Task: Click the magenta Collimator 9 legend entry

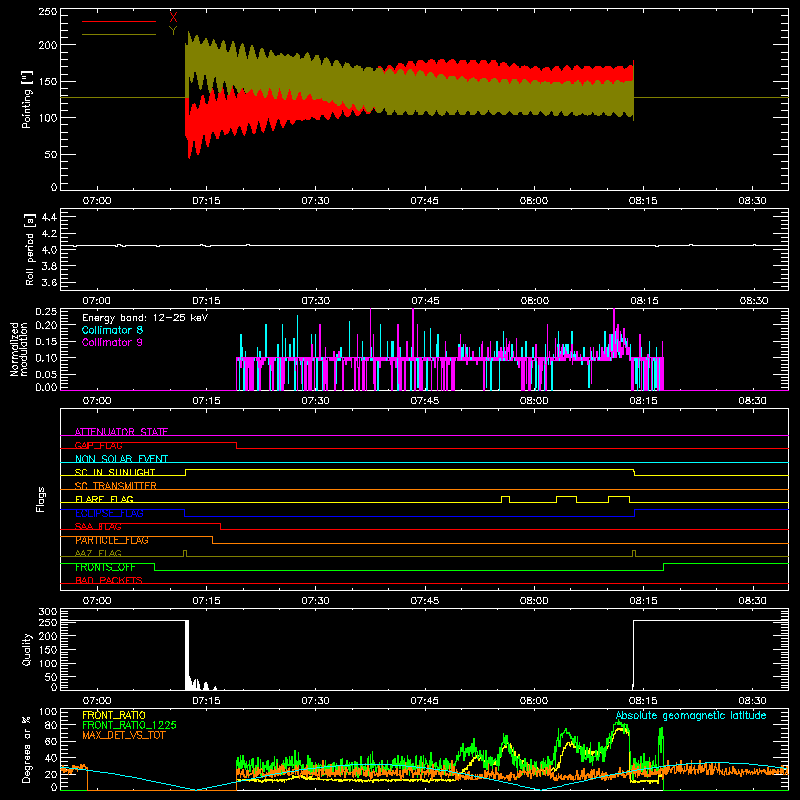Action: (x=112, y=342)
